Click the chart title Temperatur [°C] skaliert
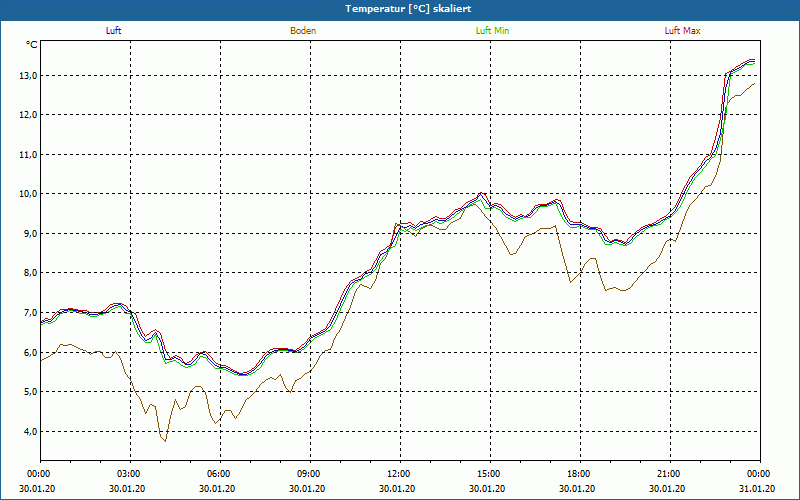The image size is (800, 500). (408, 9)
